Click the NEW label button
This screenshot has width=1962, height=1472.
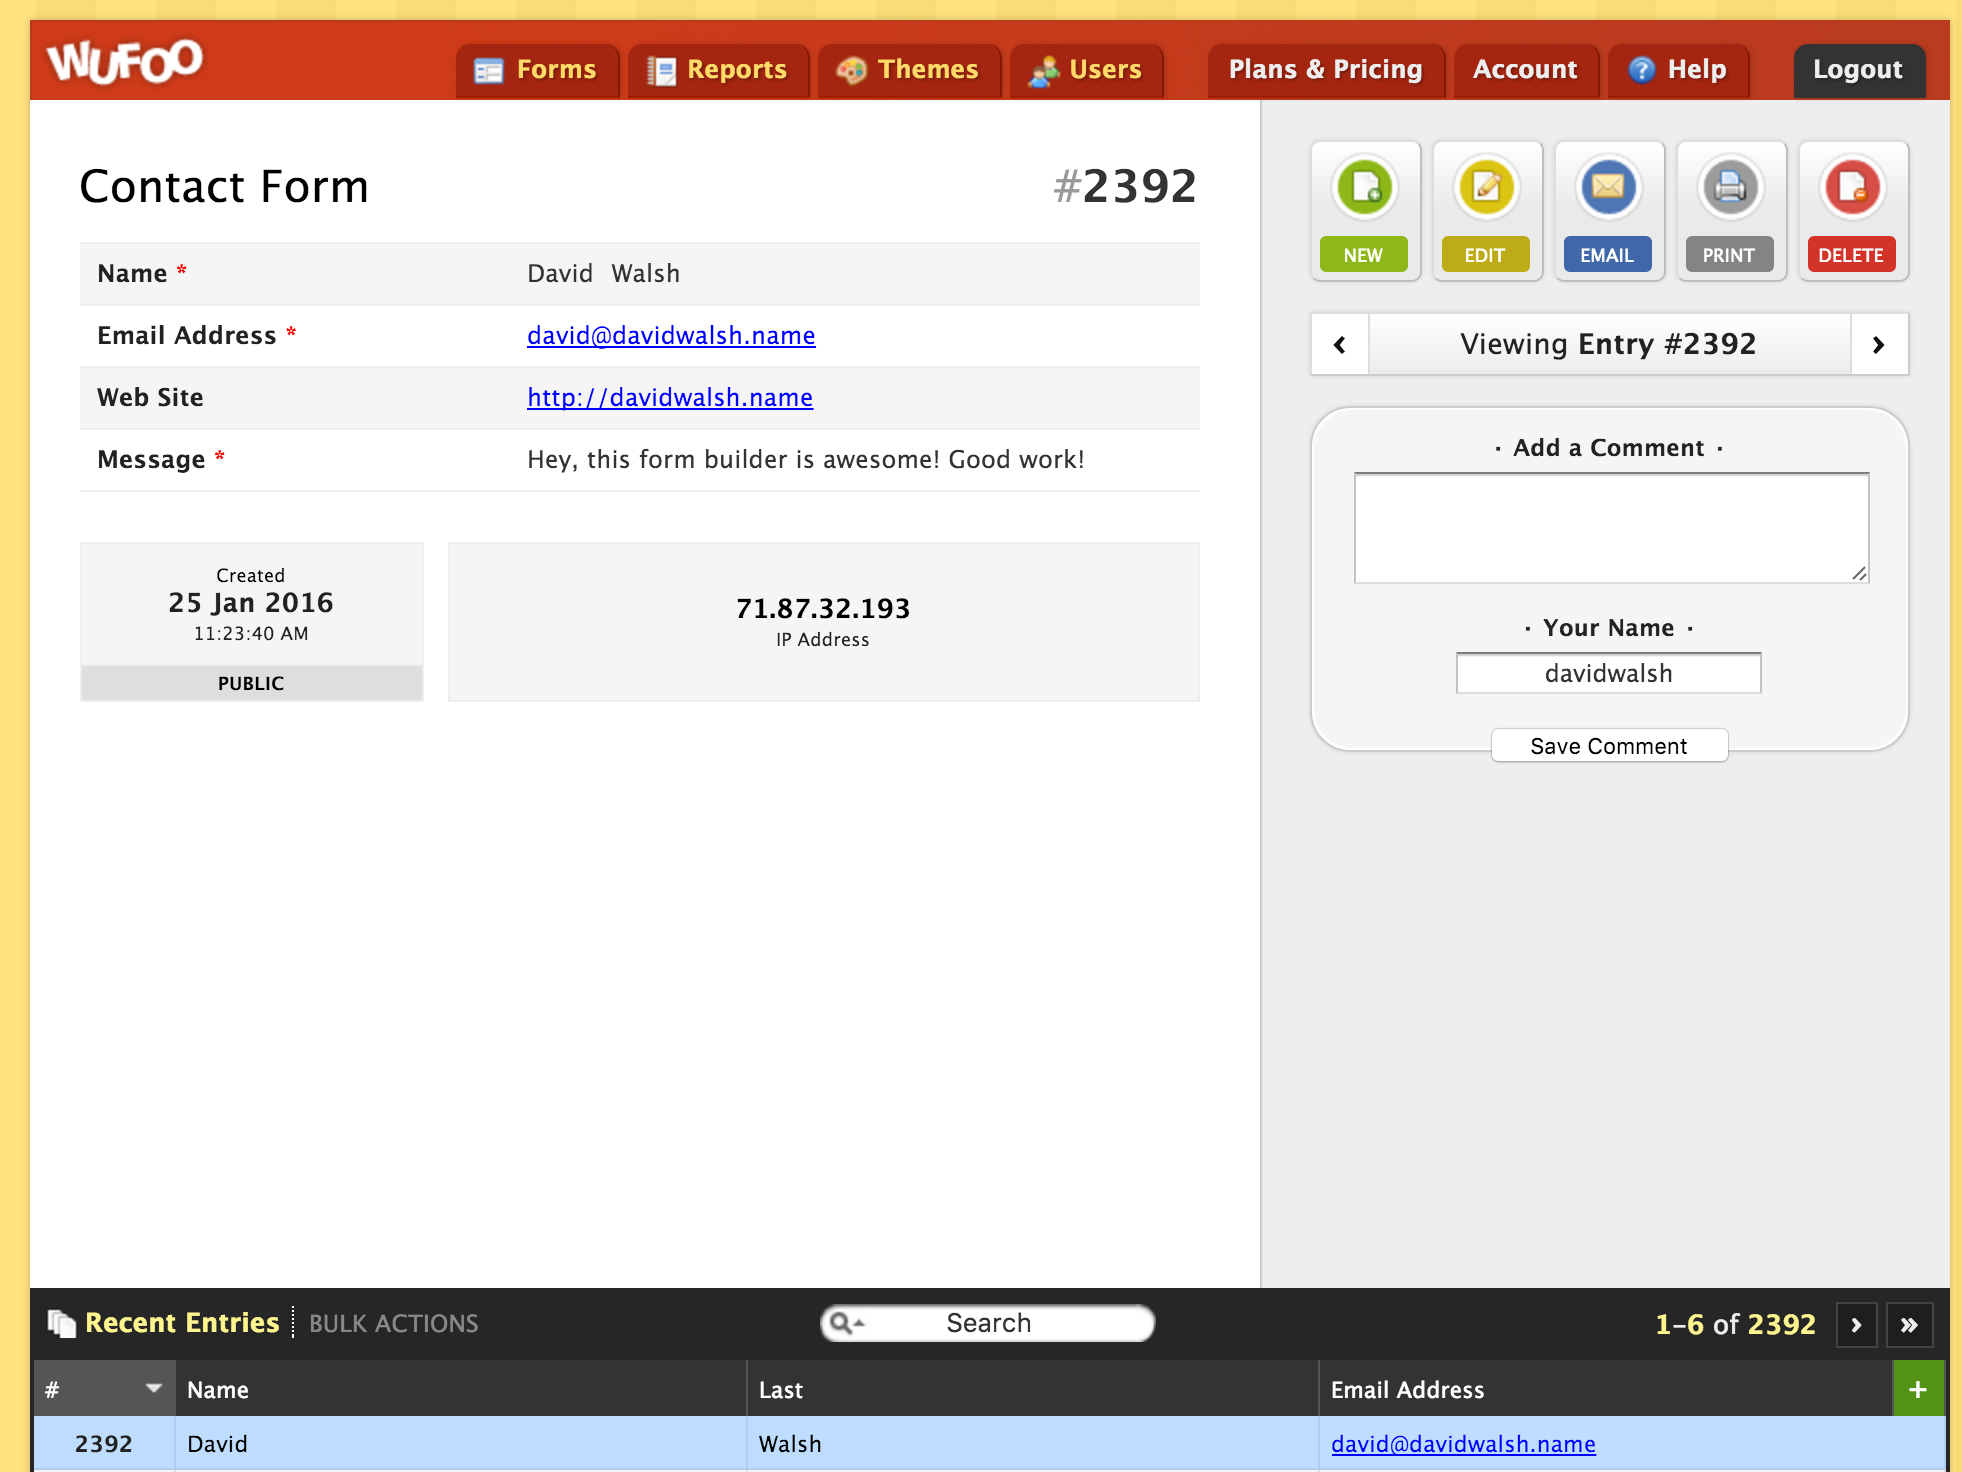pyautogui.click(x=1364, y=255)
